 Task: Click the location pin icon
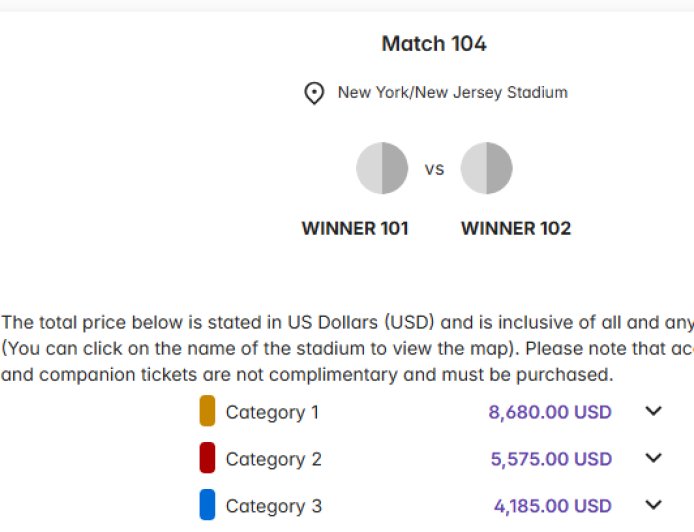314,94
